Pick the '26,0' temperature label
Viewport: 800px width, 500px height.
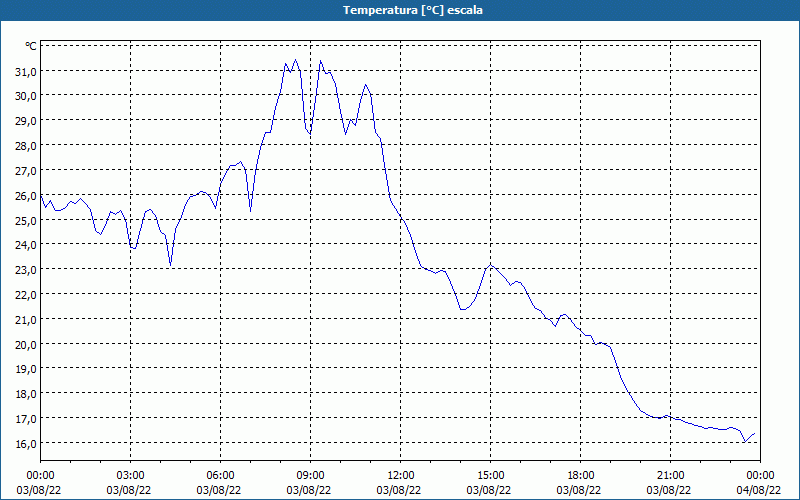coord(26,196)
